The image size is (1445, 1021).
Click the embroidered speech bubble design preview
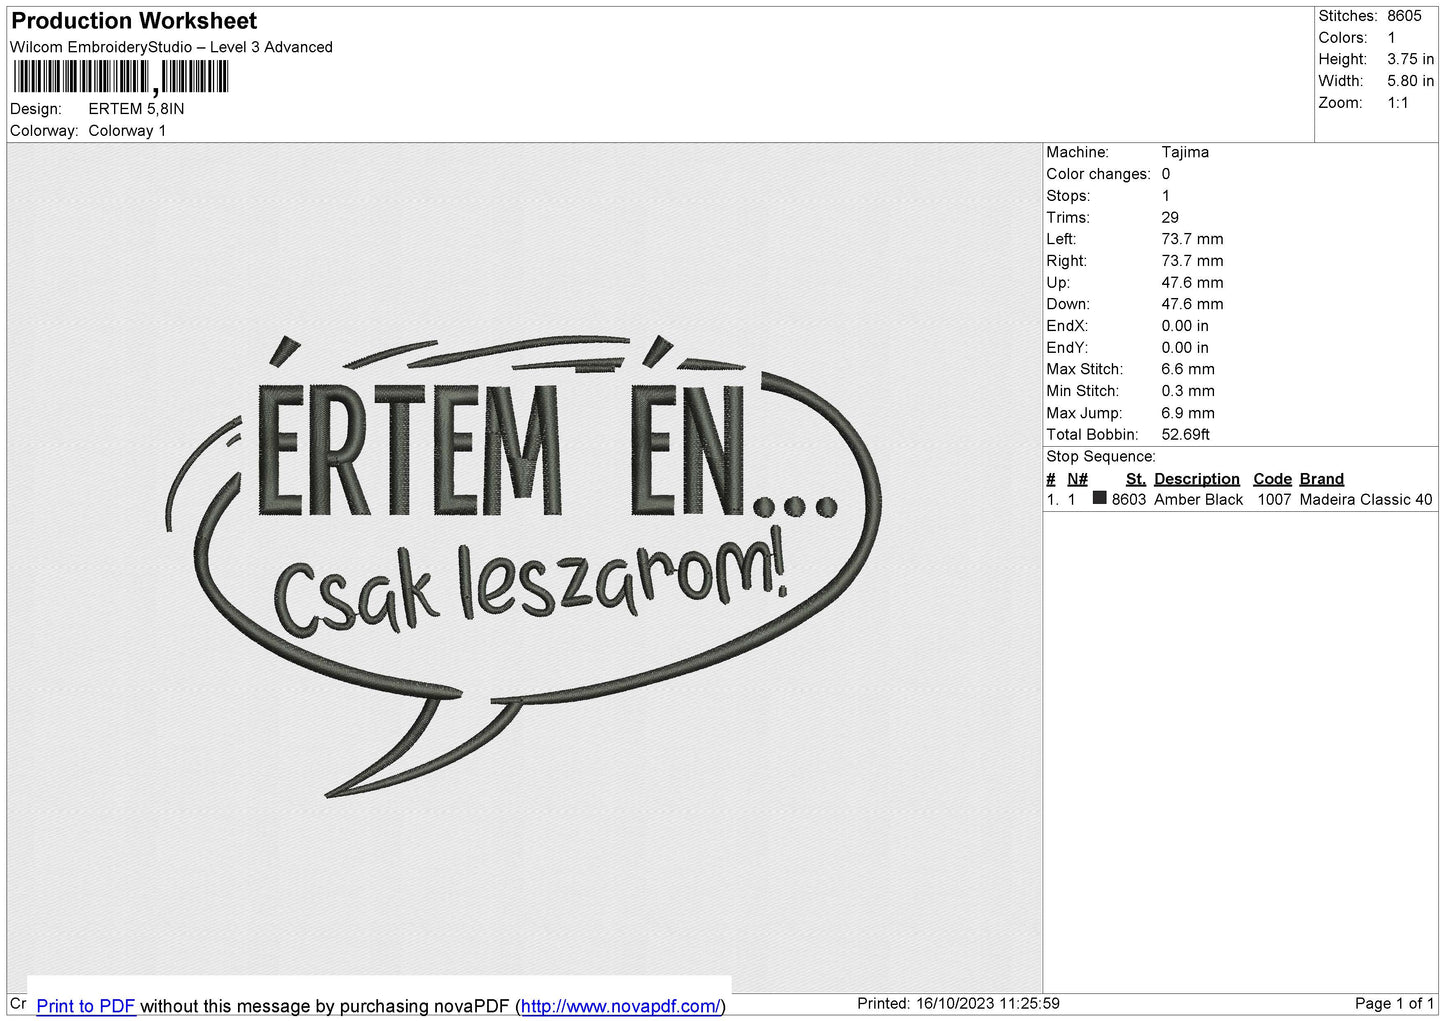pyautogui.click(x=523, y=566)
